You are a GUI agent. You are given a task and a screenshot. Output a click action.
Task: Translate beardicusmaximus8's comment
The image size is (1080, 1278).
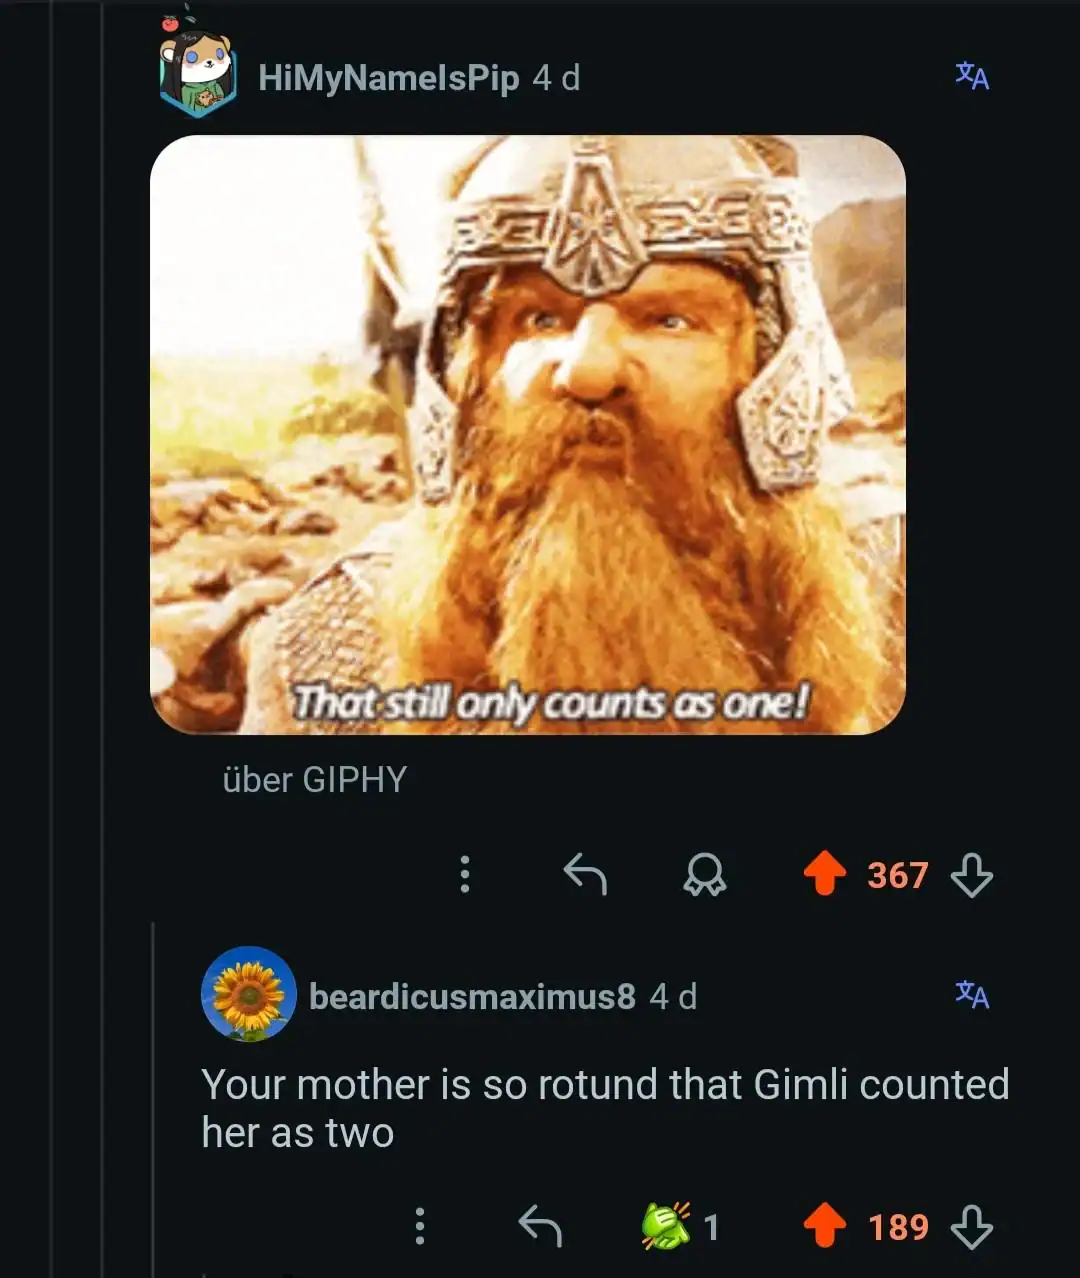(x=971, y=994)
